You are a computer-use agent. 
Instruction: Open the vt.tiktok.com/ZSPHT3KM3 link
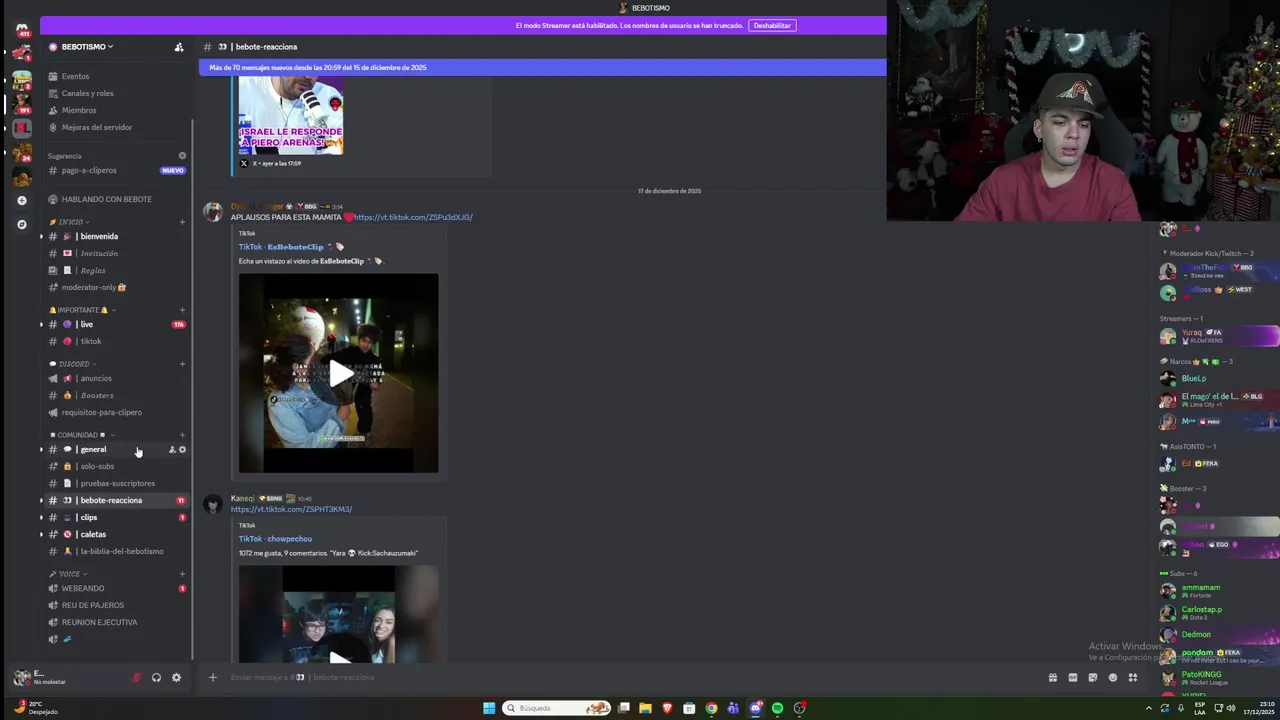pyautogui.click(x=291, y=509)
